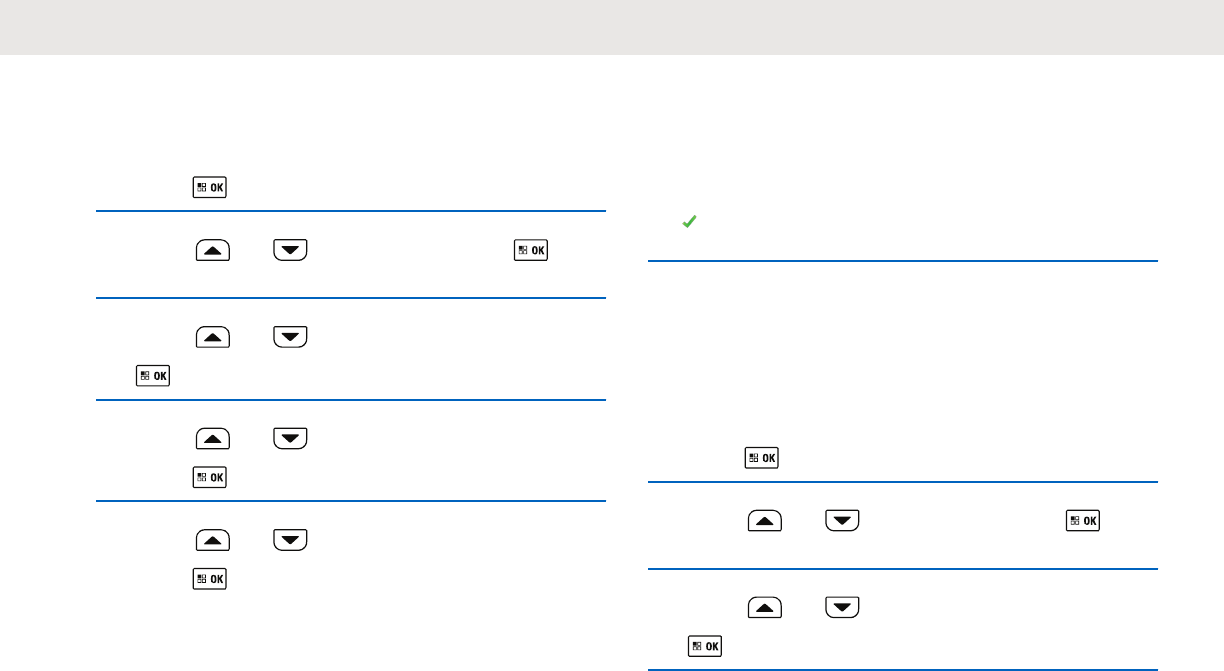Click up arrow in left column's second step
The image size is (1224, 671).
tap(214, 250)
